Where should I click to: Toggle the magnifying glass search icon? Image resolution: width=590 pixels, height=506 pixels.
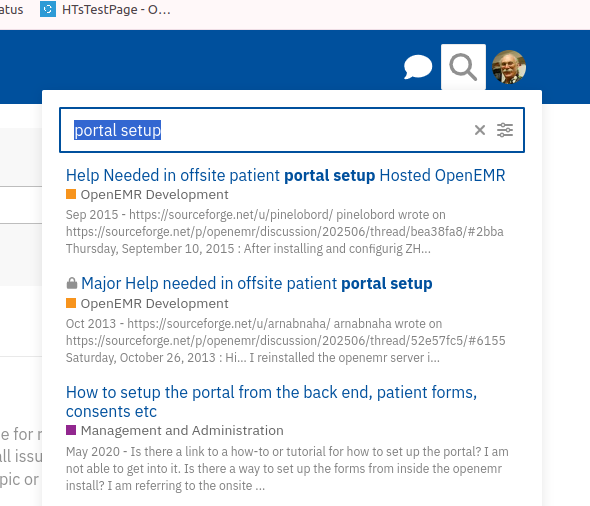coord(463,67)
